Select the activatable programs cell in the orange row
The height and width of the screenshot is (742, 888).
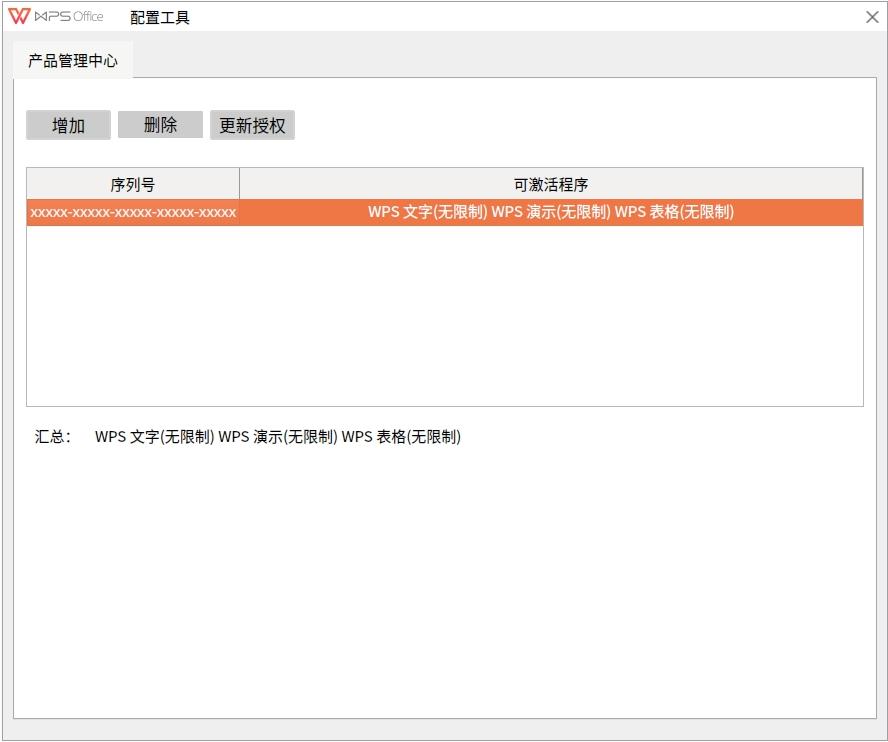[x=551, y=212]
